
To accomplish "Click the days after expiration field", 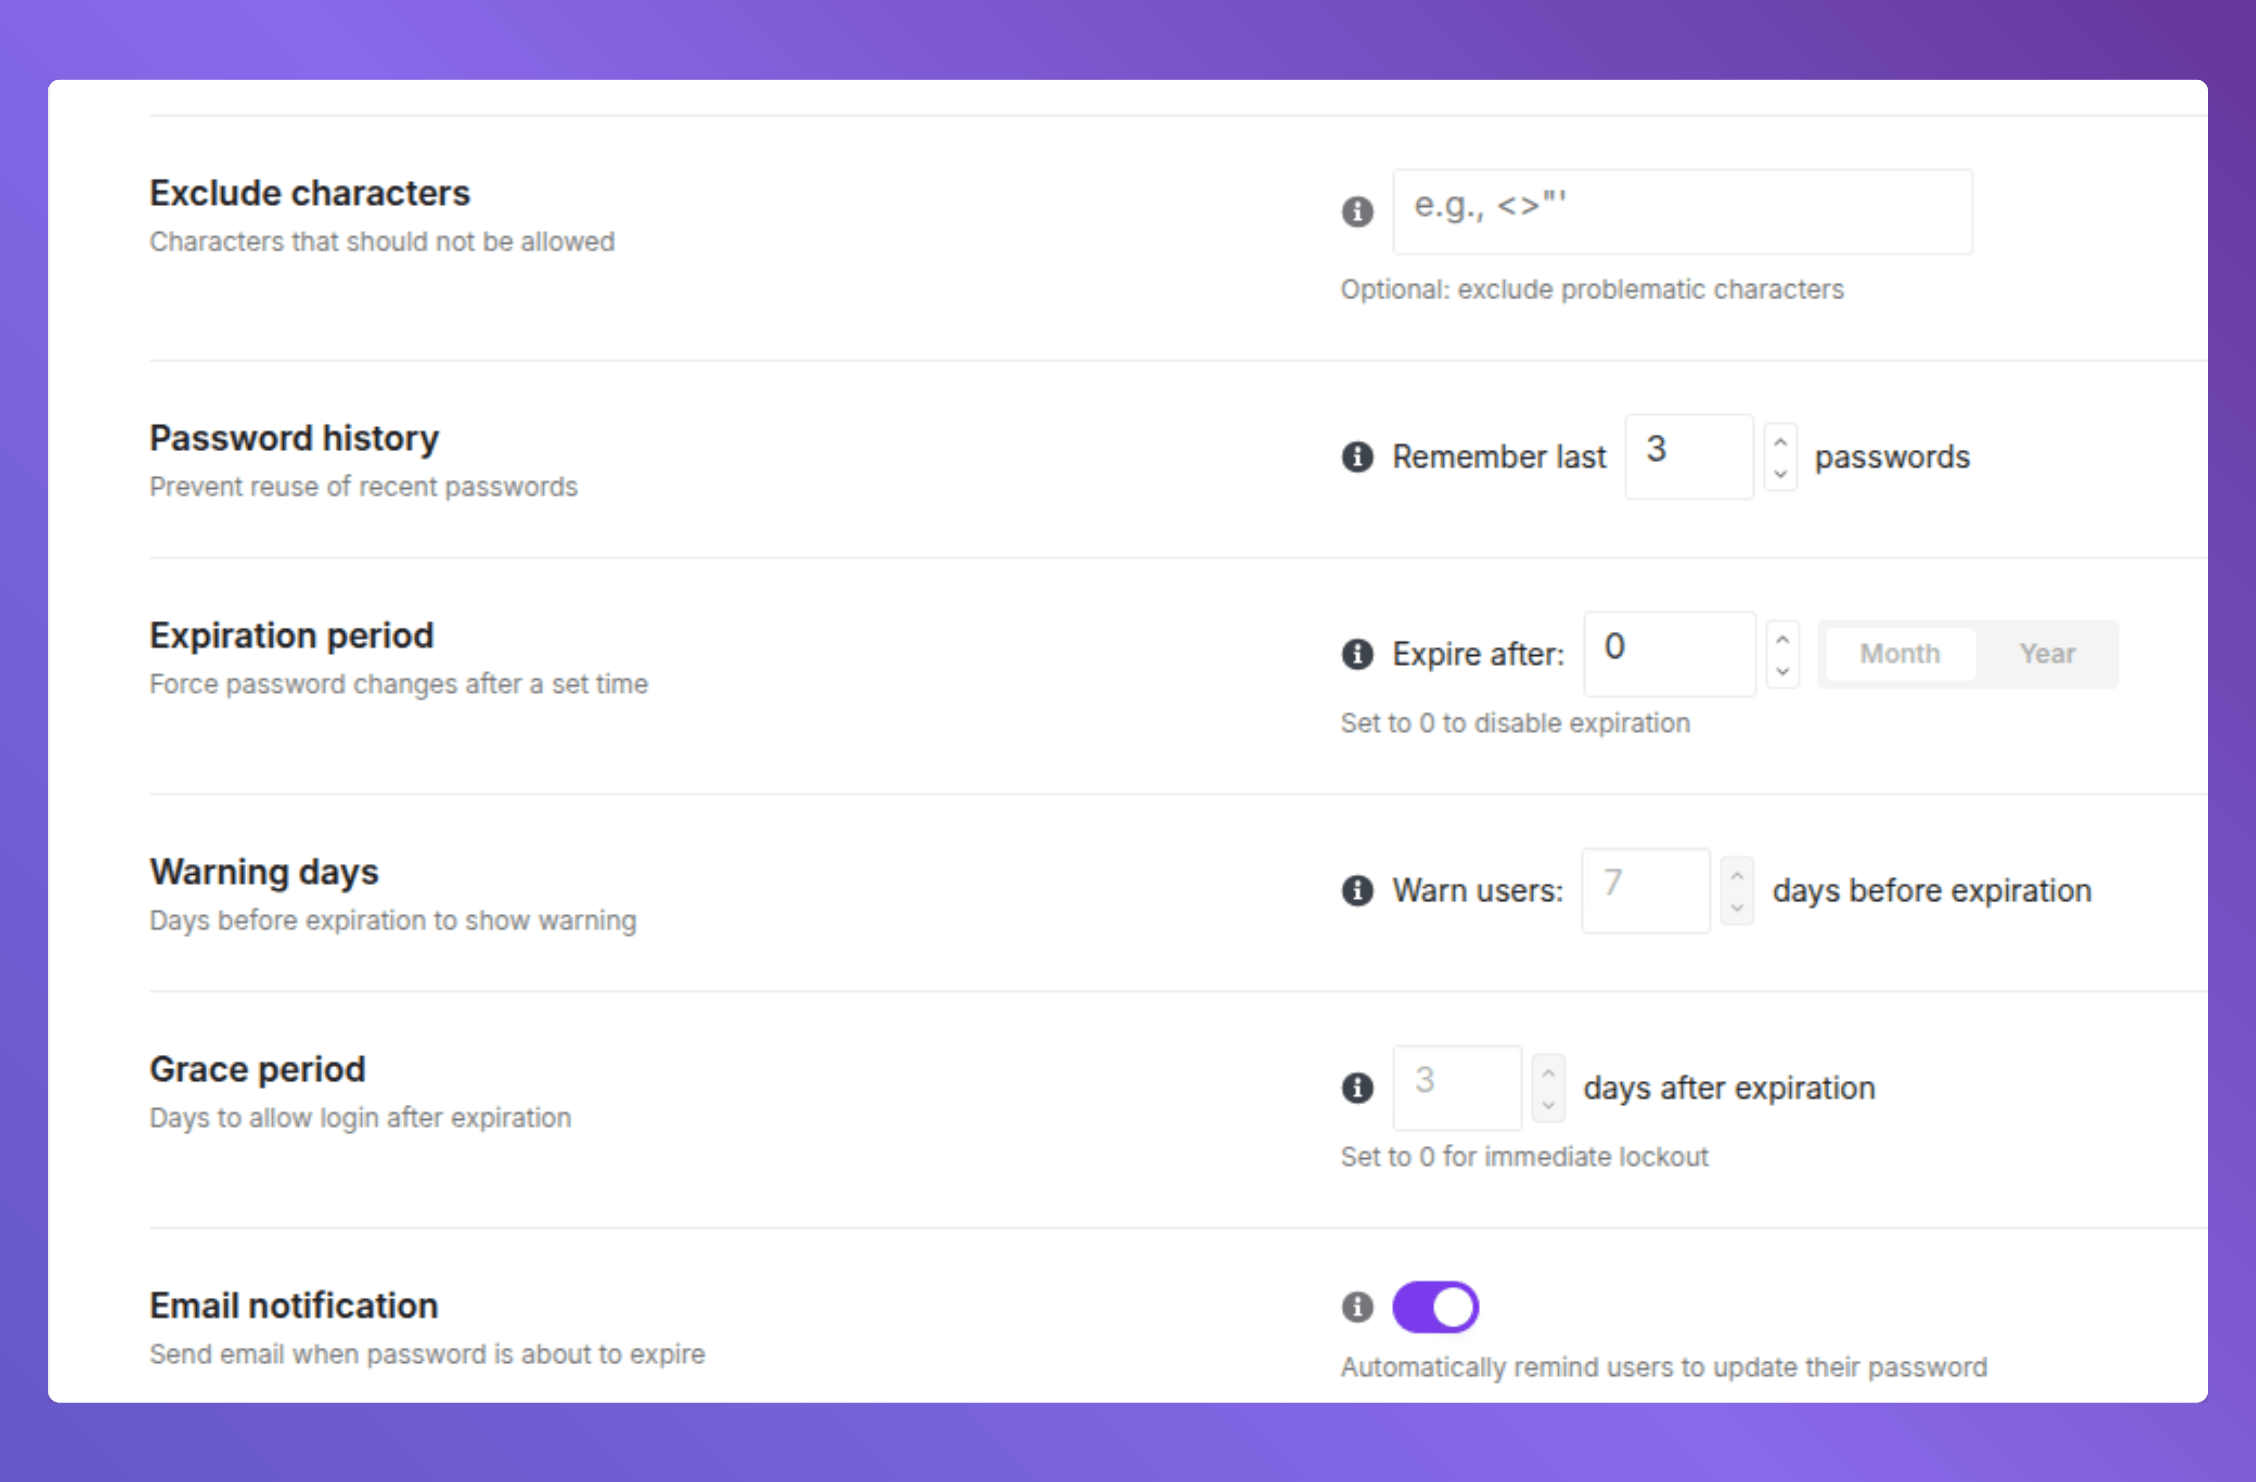I will click(1457, 1088).
